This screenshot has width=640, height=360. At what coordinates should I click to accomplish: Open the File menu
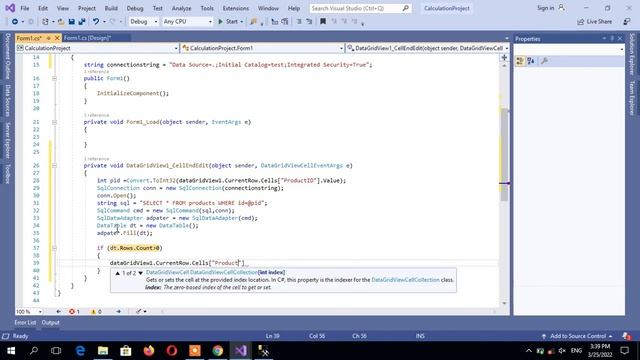point(25,8)
